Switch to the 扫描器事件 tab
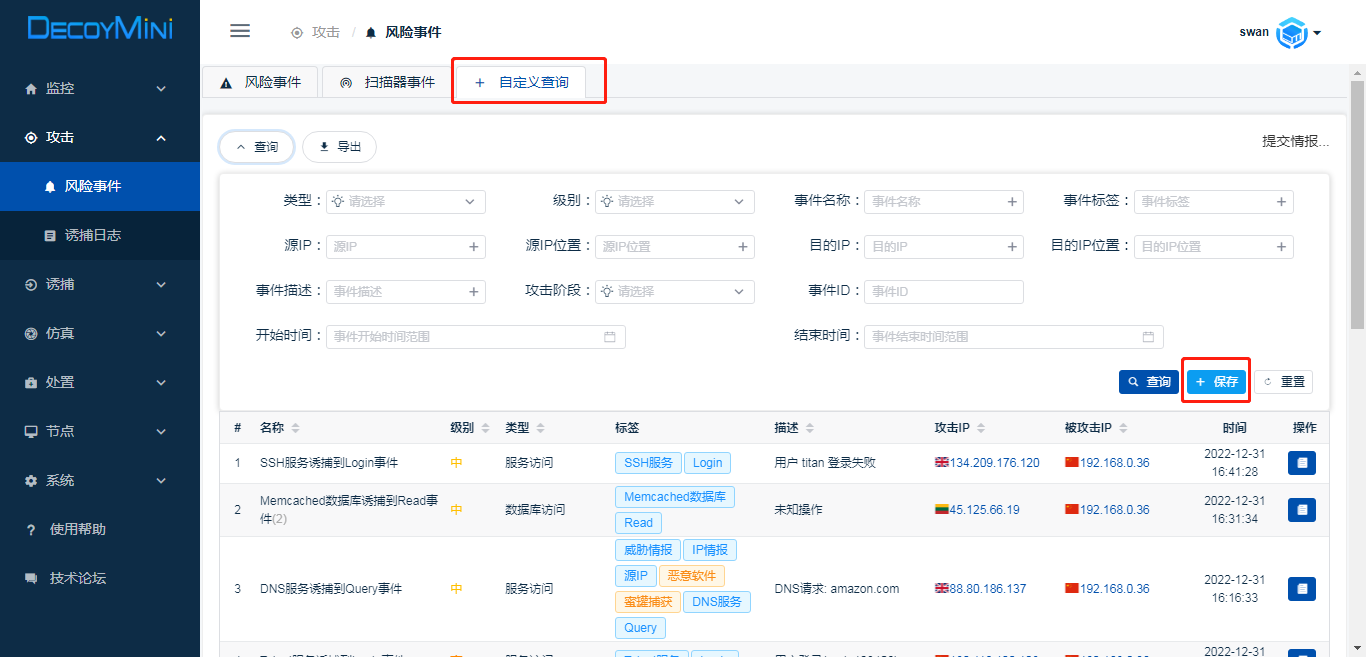 coord(387,83)
